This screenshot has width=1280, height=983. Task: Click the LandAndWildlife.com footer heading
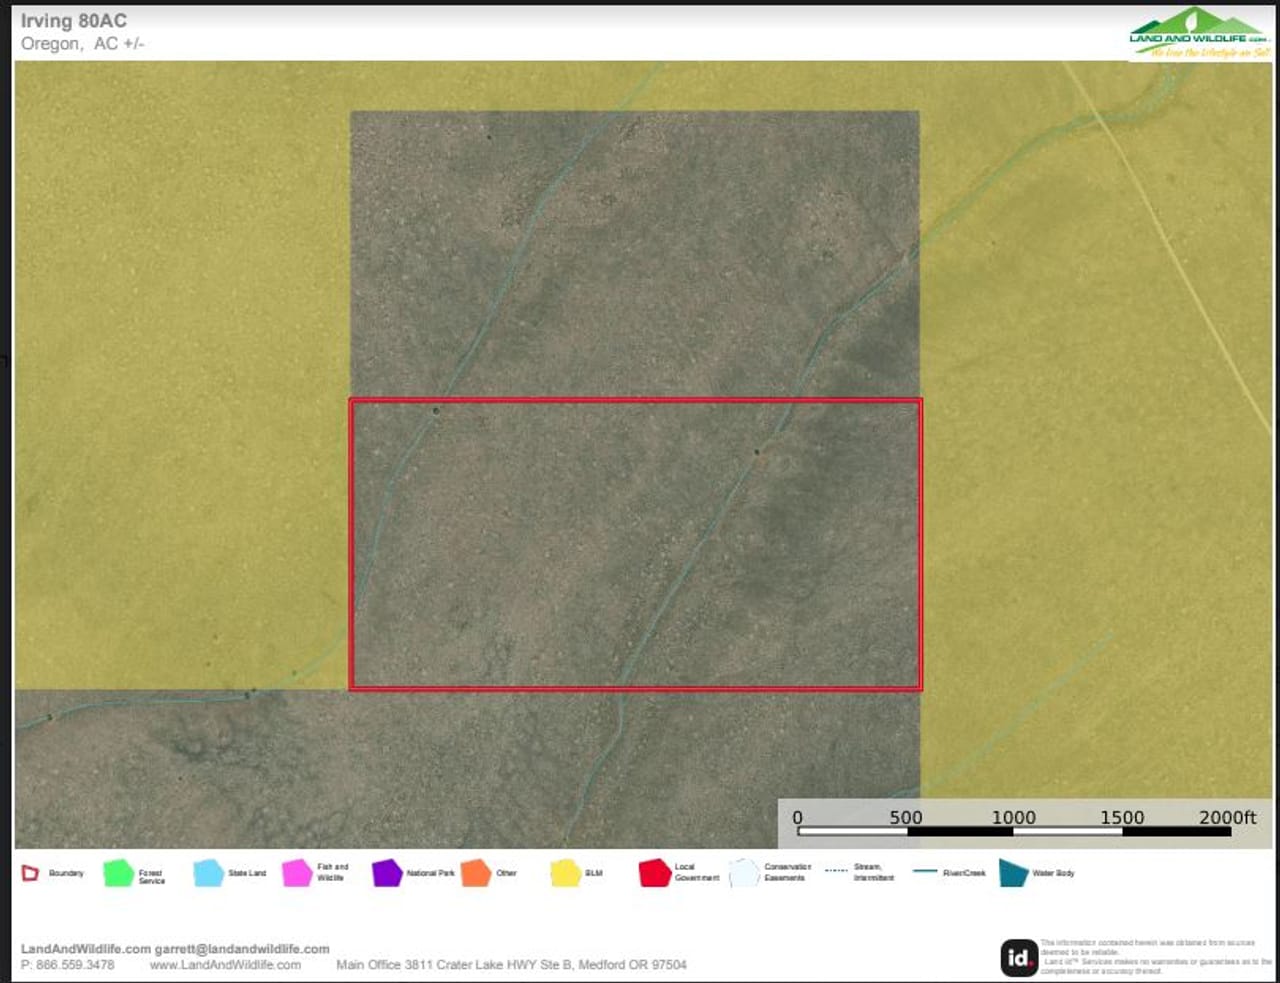pyautogui.click(x=86, y=949)
